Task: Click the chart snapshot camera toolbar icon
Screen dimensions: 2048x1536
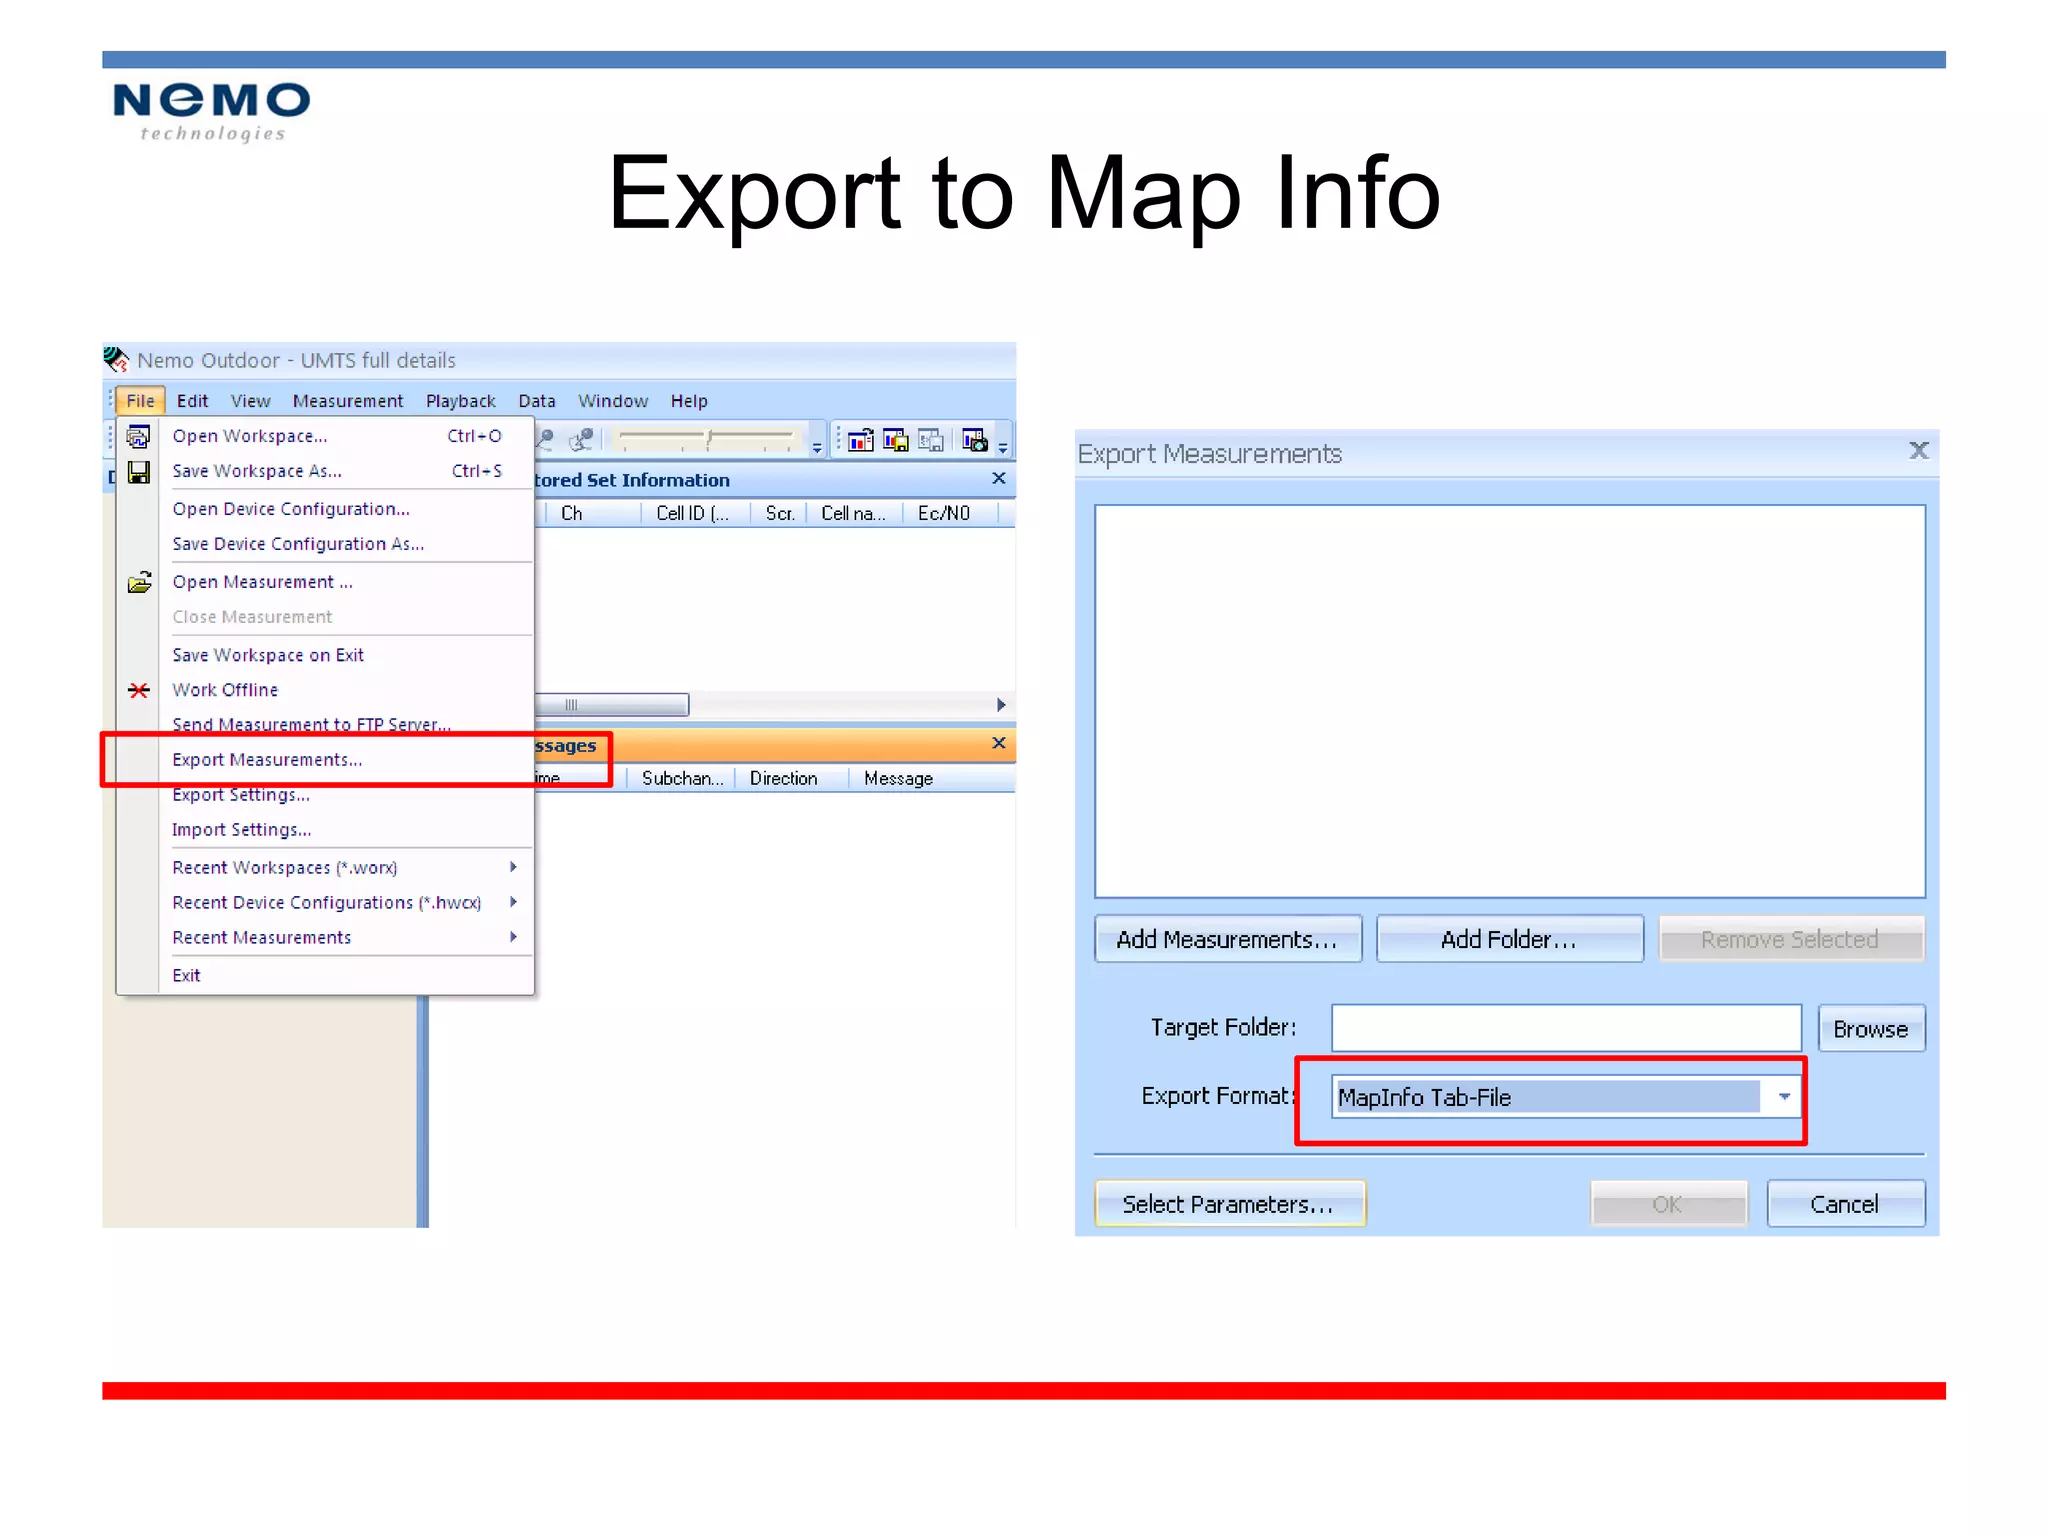Action: click(975, 440)
